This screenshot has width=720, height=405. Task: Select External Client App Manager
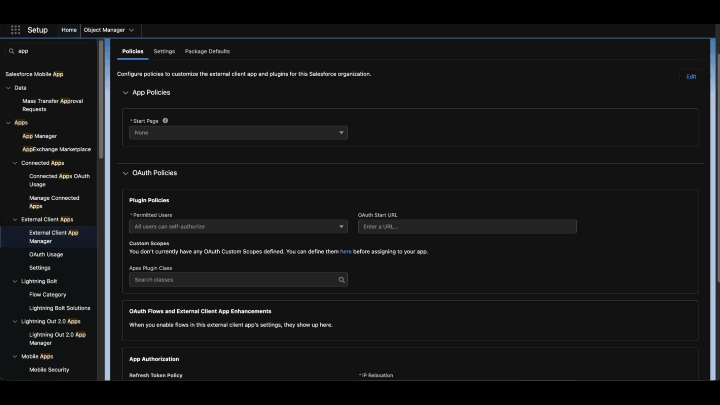point(53,237)
